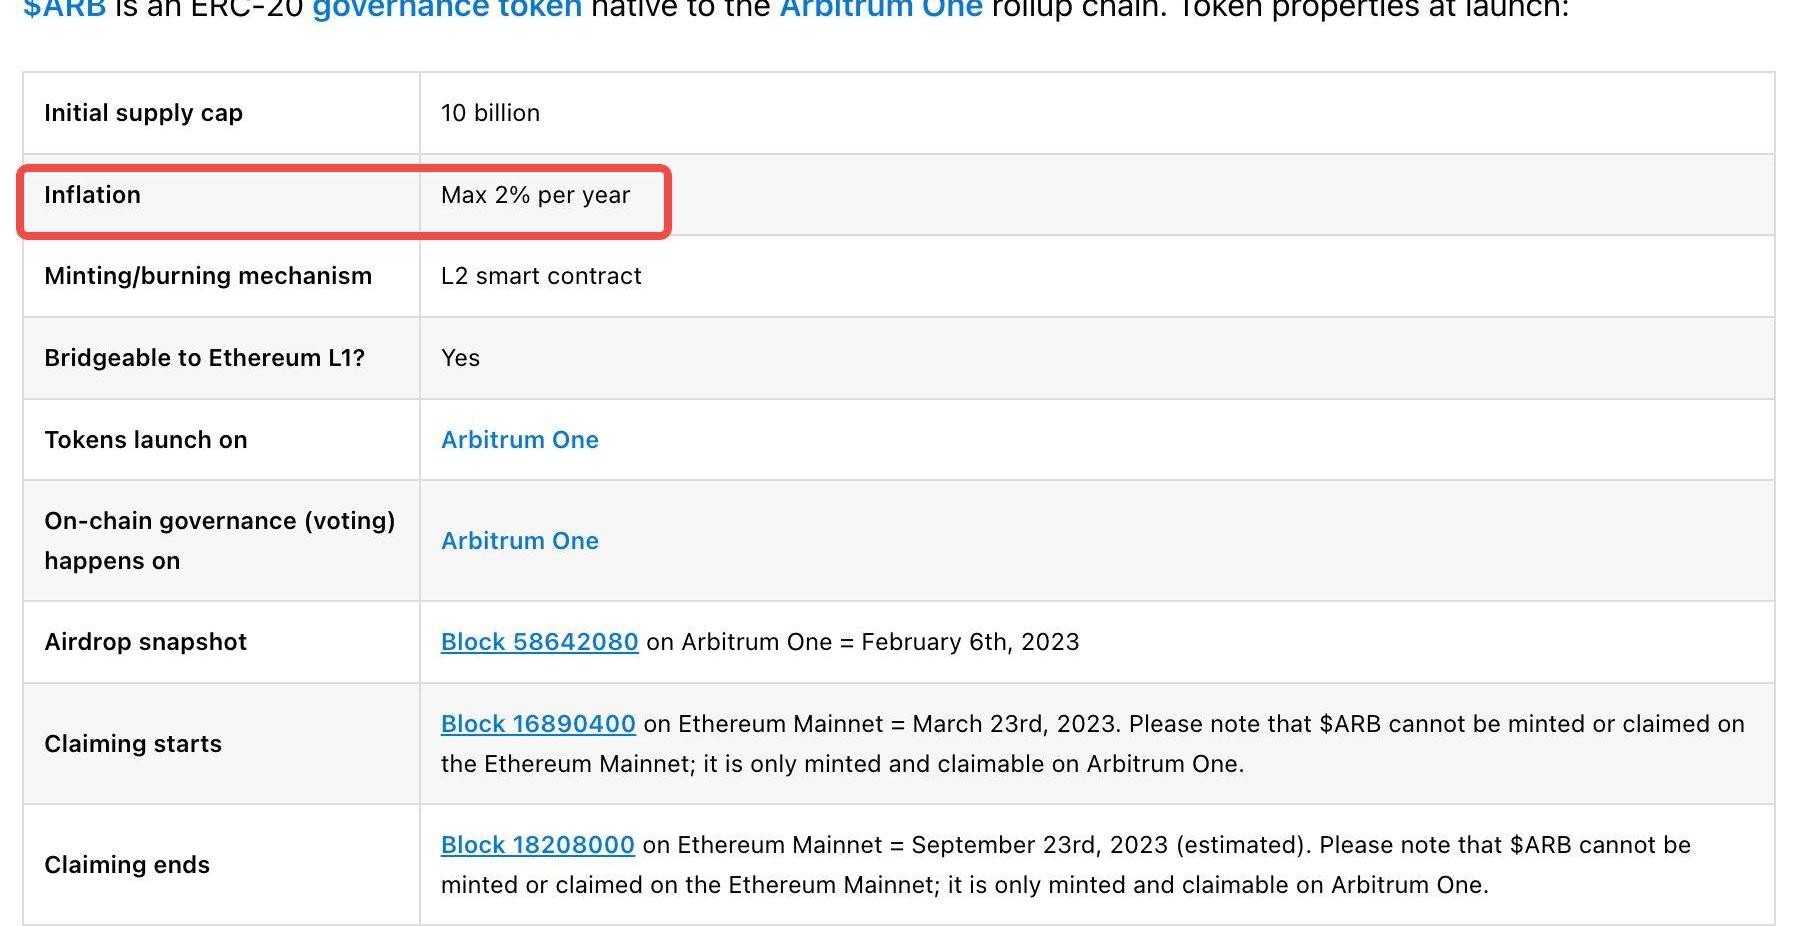Click Arbitrum One link in intro sentence
Screen dimensions: 1806x926
click(x=880, y=9)
